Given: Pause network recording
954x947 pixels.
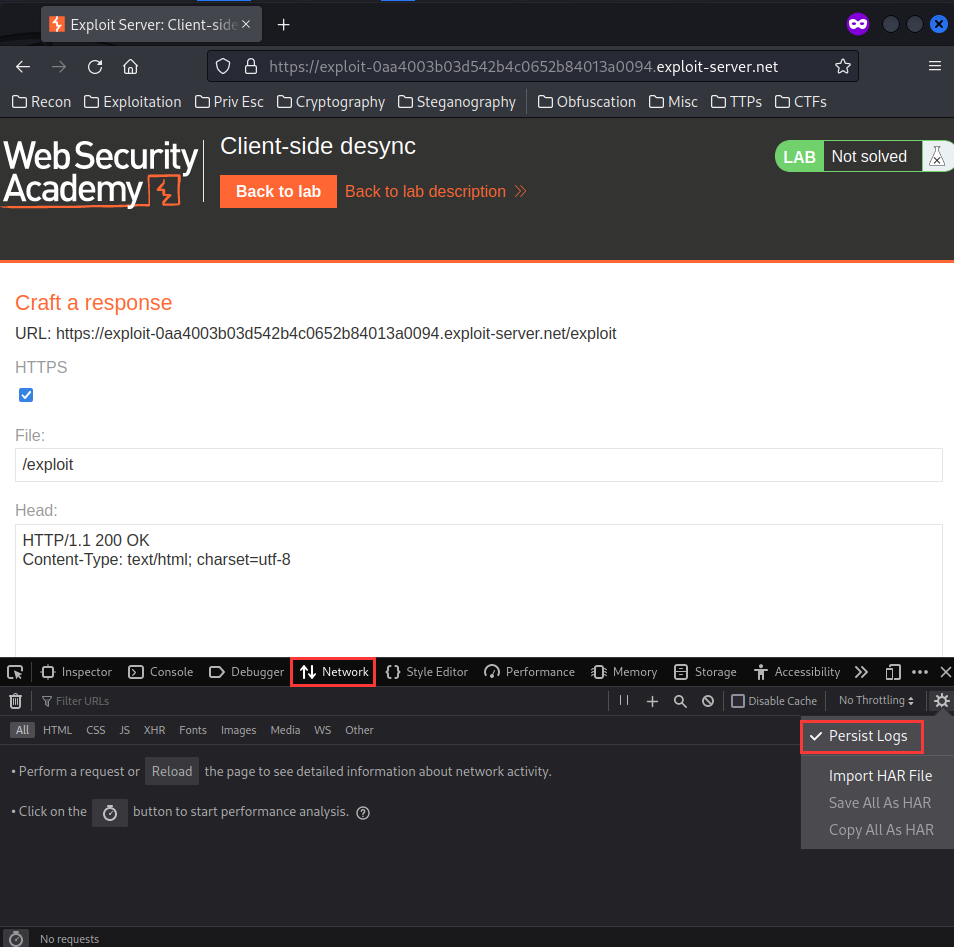Looking at the screenshot, I should tap(624, 701).
